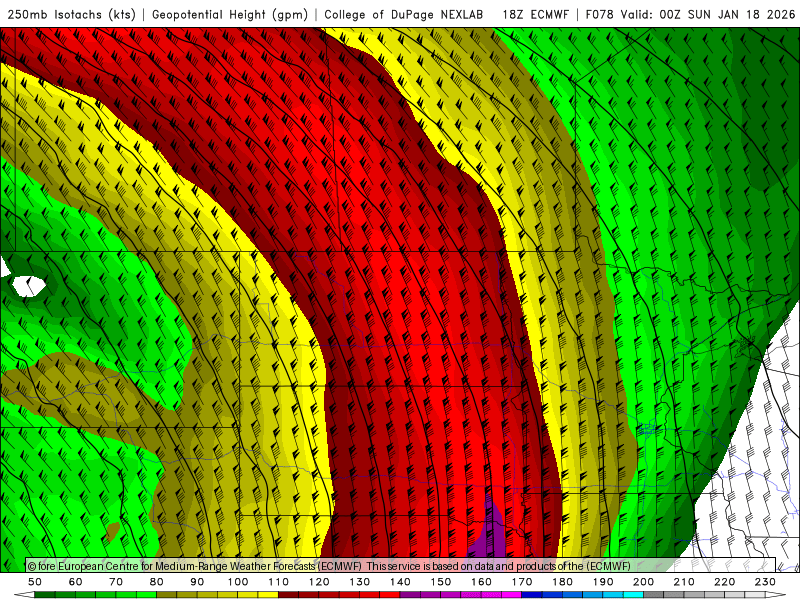
Task: Click the dark blue swatch in the color bar
Action: coord(532,595)
